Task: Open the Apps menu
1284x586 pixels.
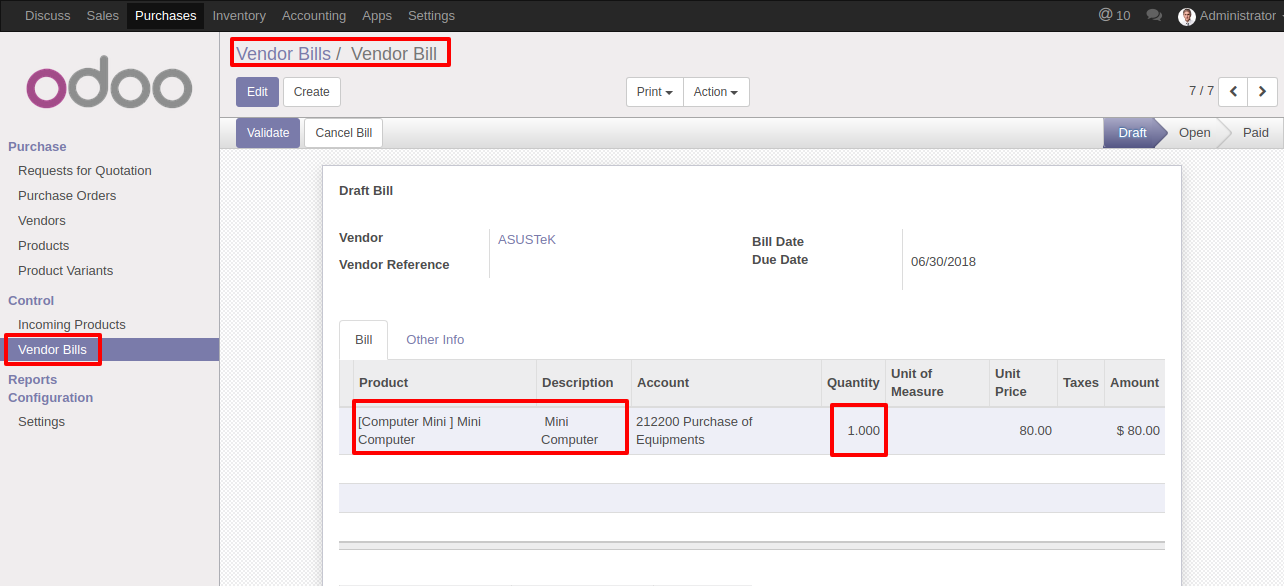Action: point(377,15)
